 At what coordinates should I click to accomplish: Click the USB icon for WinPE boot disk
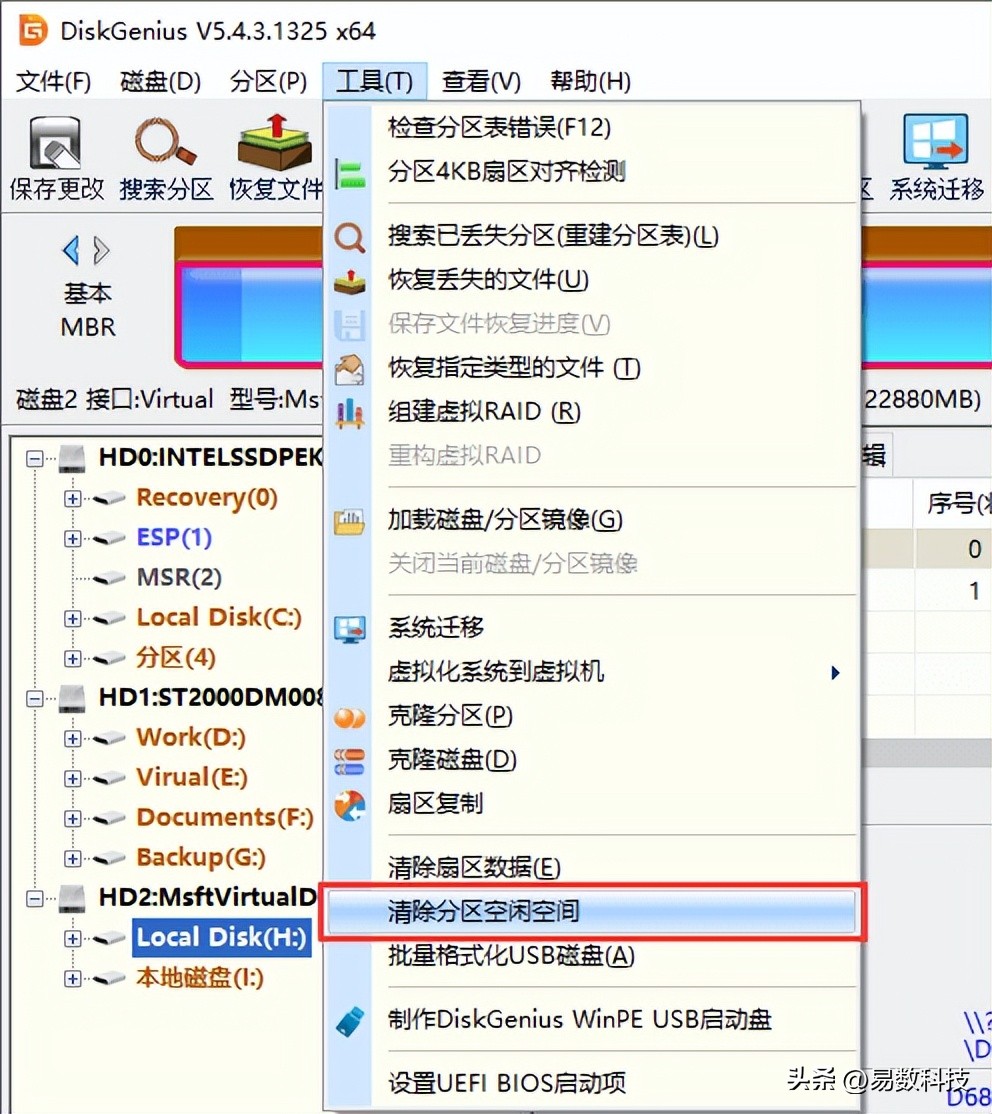click(350, 1022)
